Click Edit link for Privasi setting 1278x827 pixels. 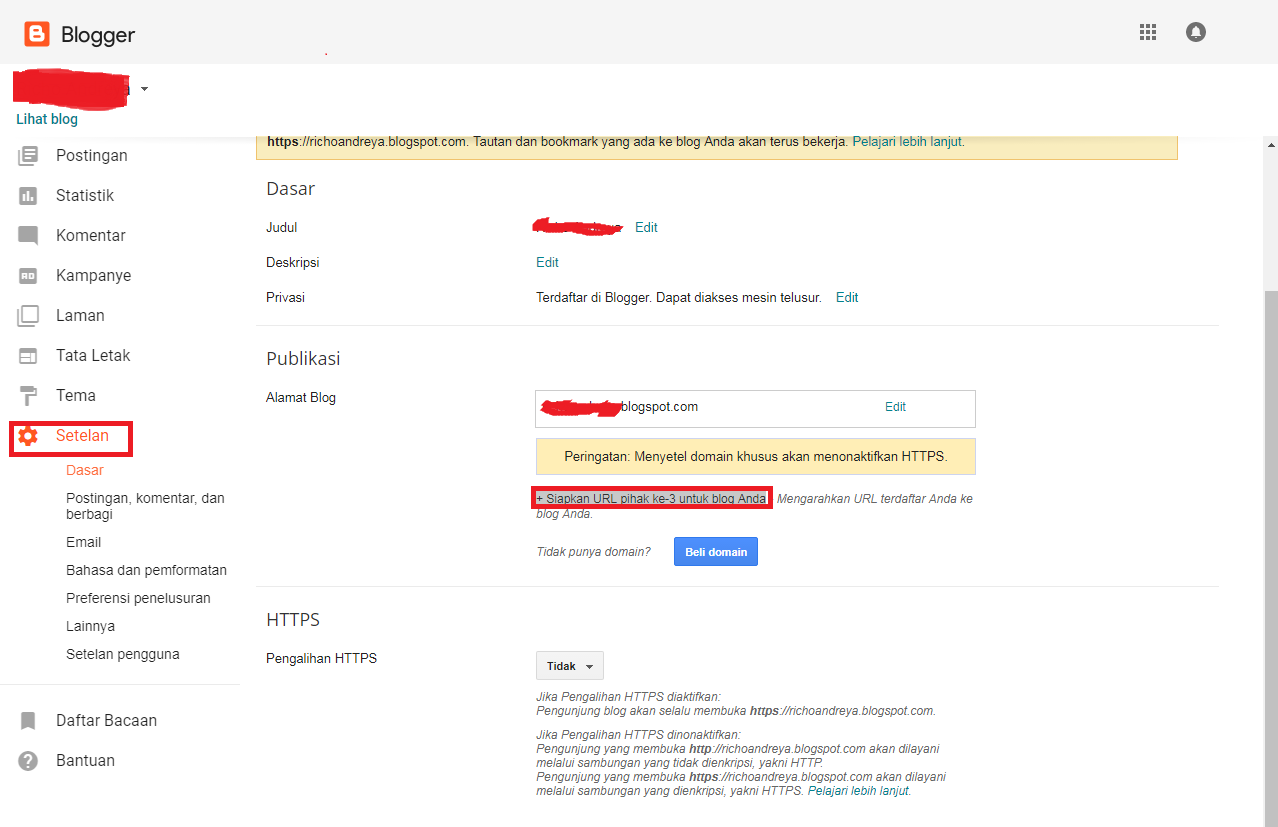coord(847,297)
